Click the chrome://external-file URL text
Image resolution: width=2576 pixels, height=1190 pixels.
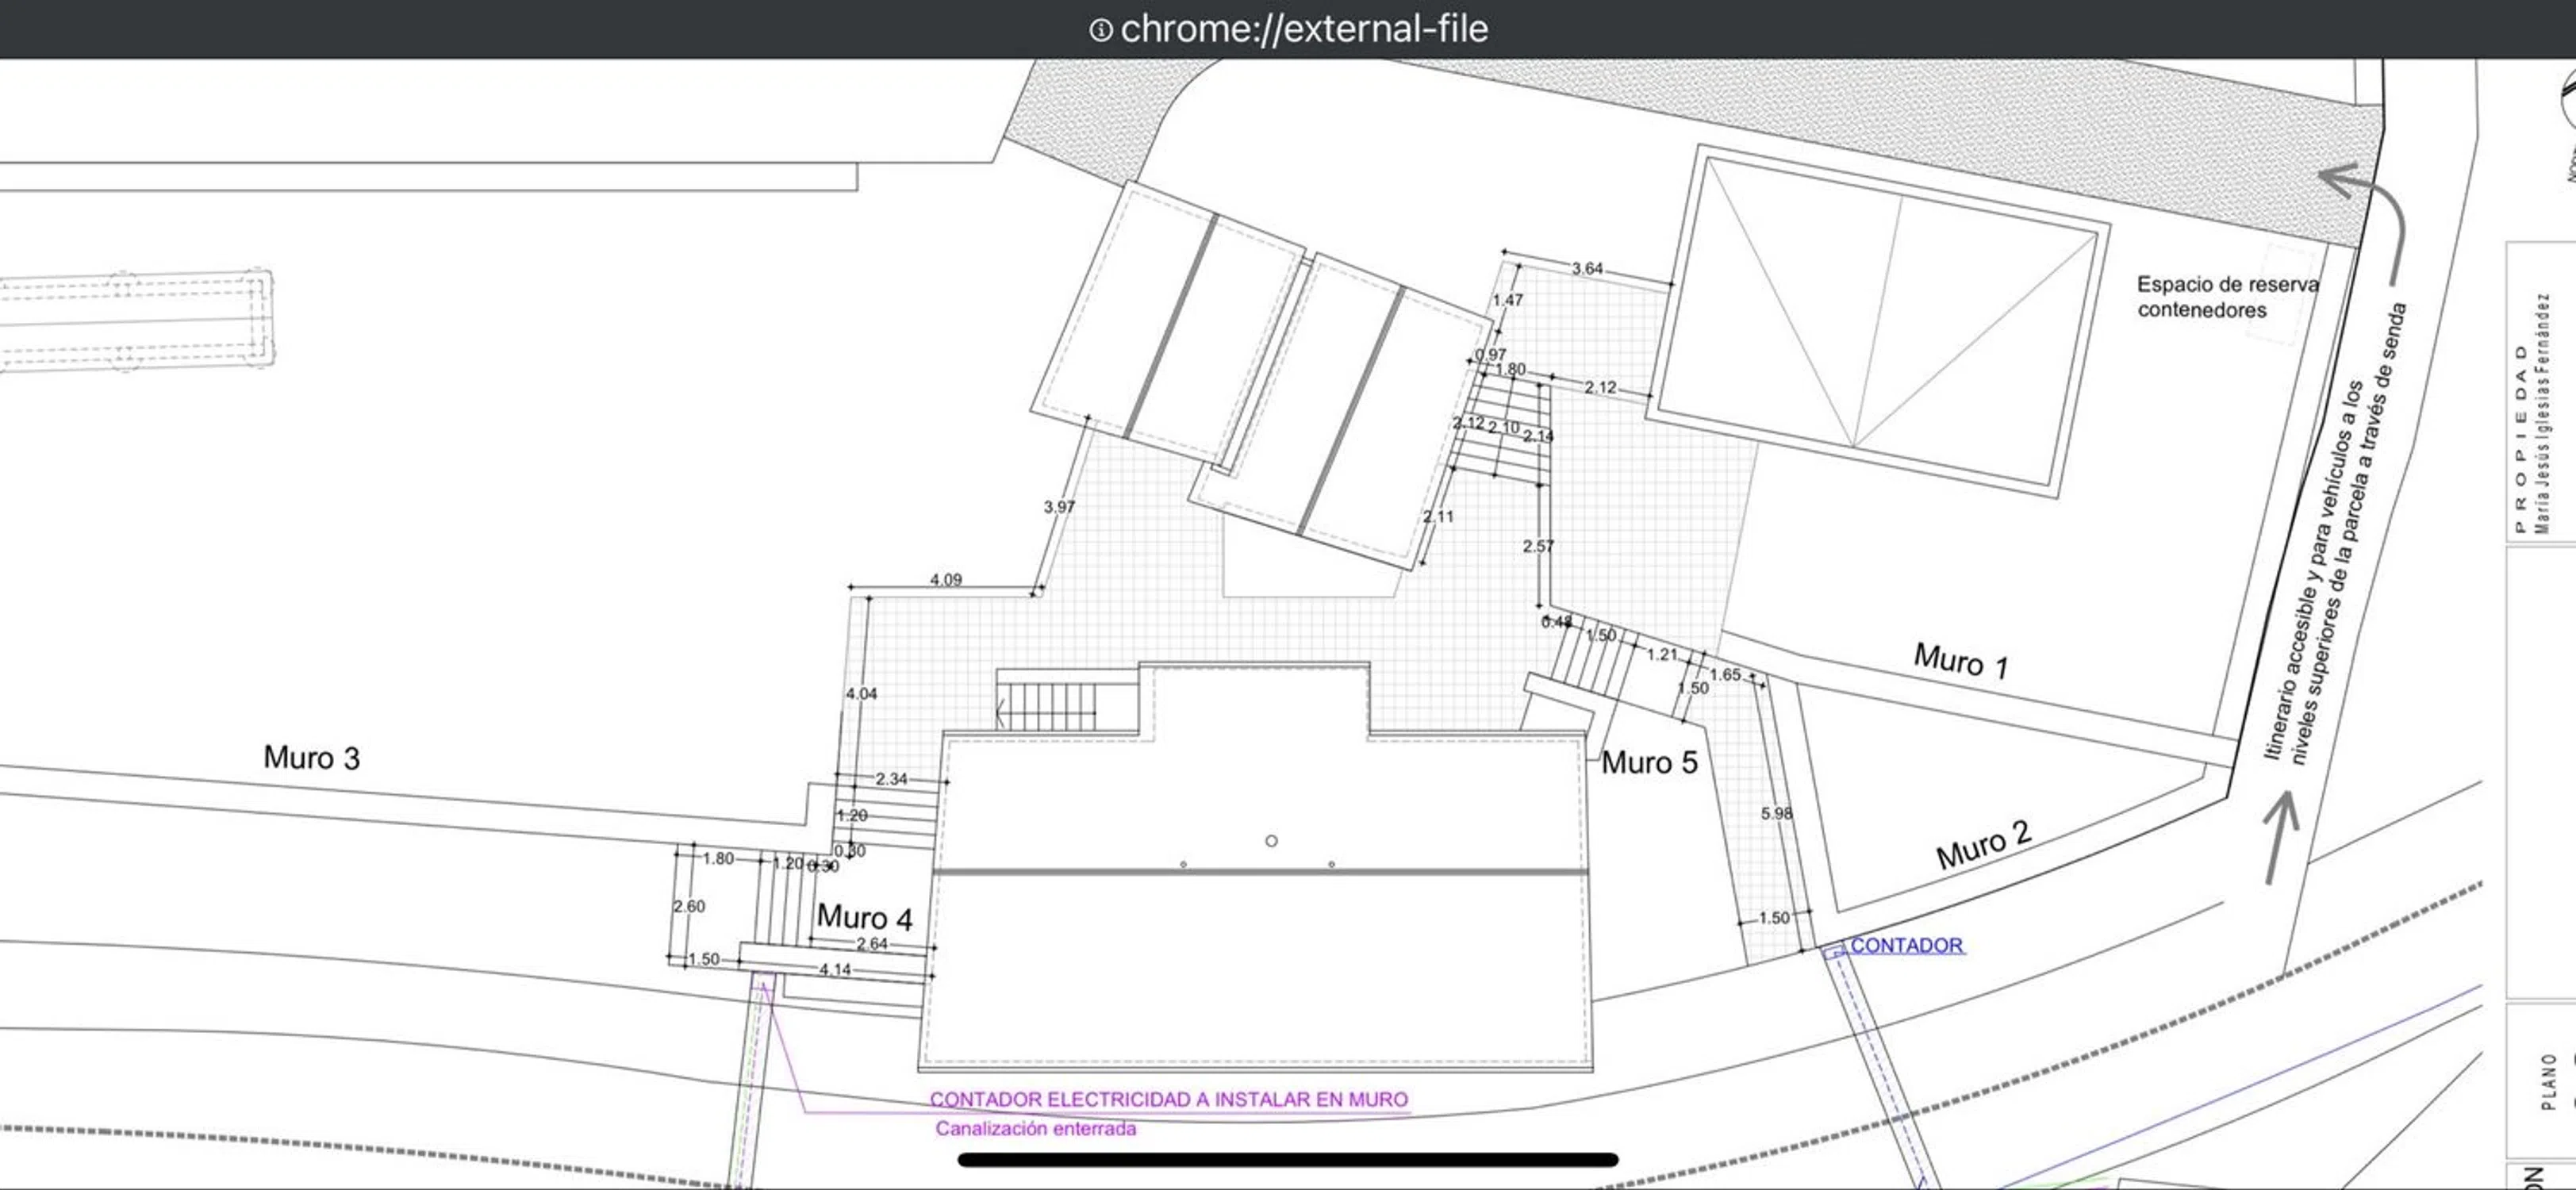pos(1304,29)
